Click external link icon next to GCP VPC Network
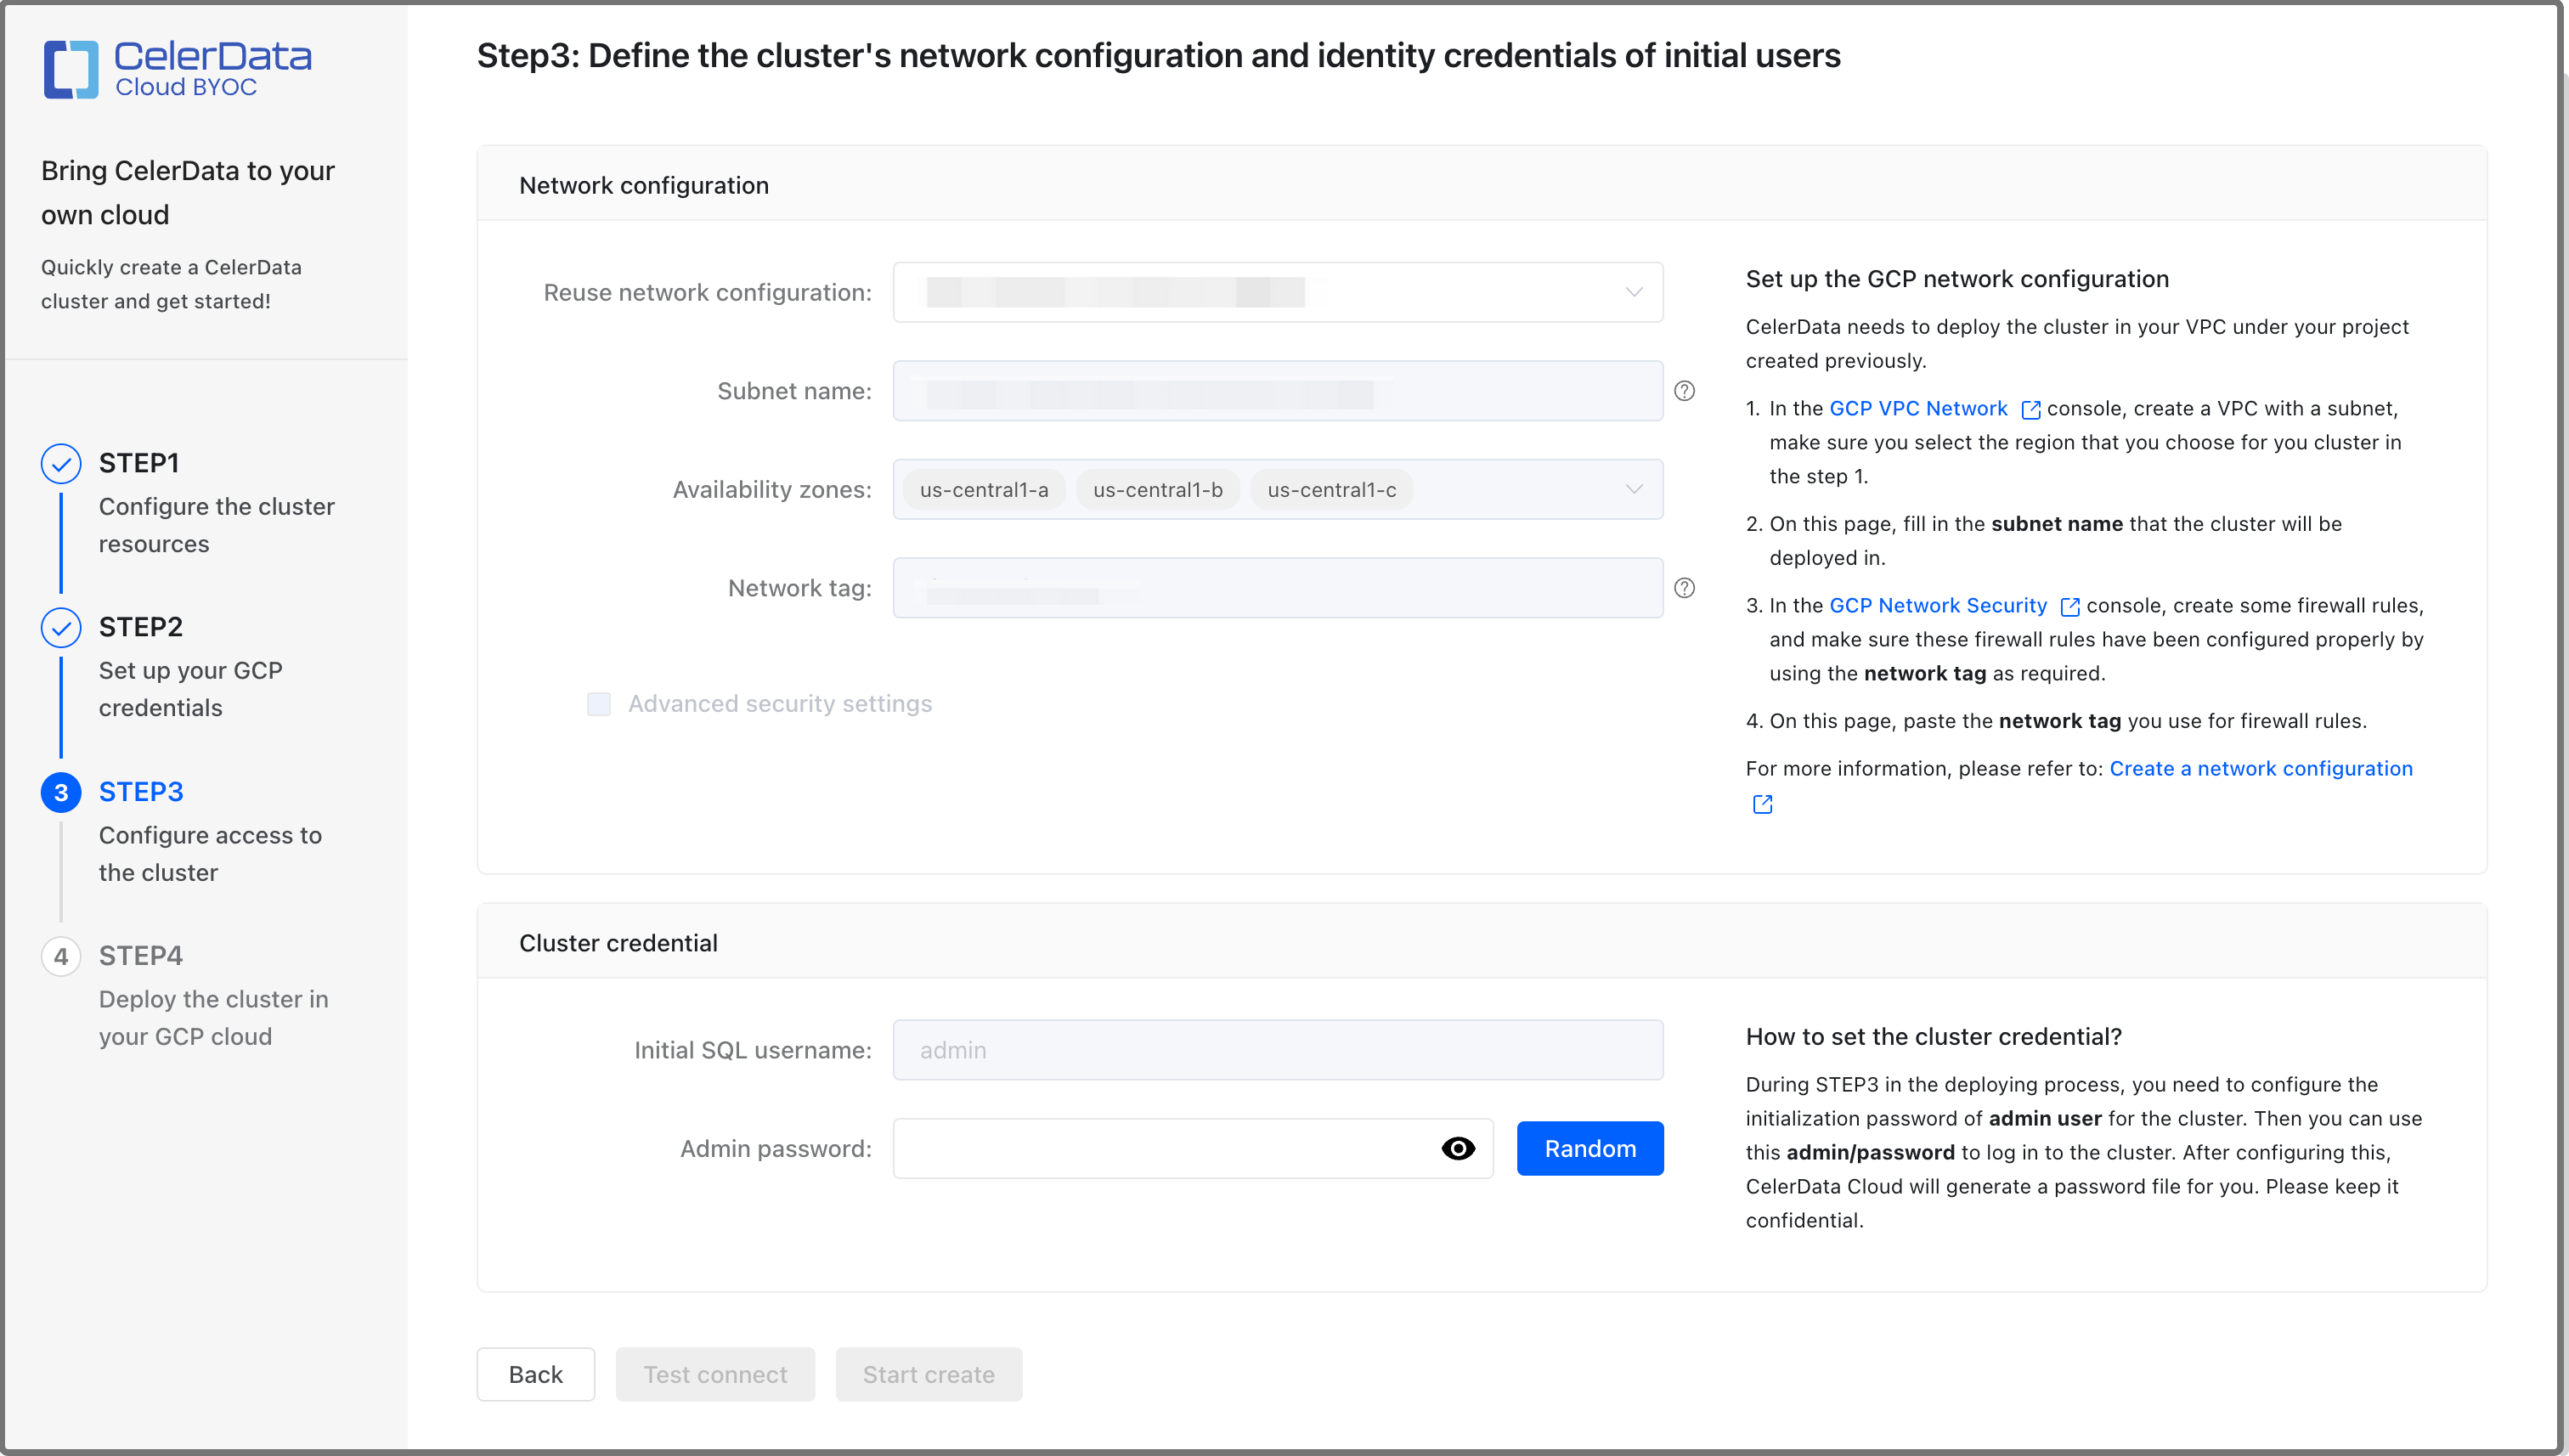The image size is (2569, 1456). click(2031, 409)
